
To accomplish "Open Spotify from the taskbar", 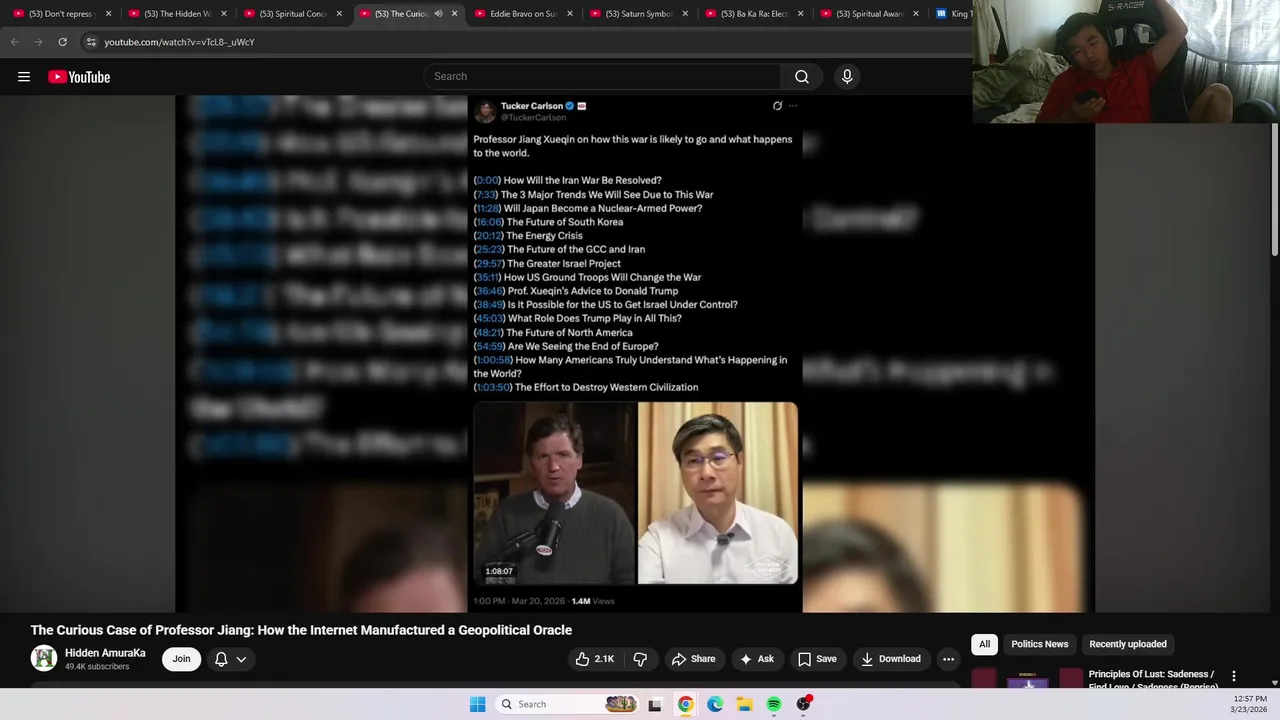I will (774, 704).
